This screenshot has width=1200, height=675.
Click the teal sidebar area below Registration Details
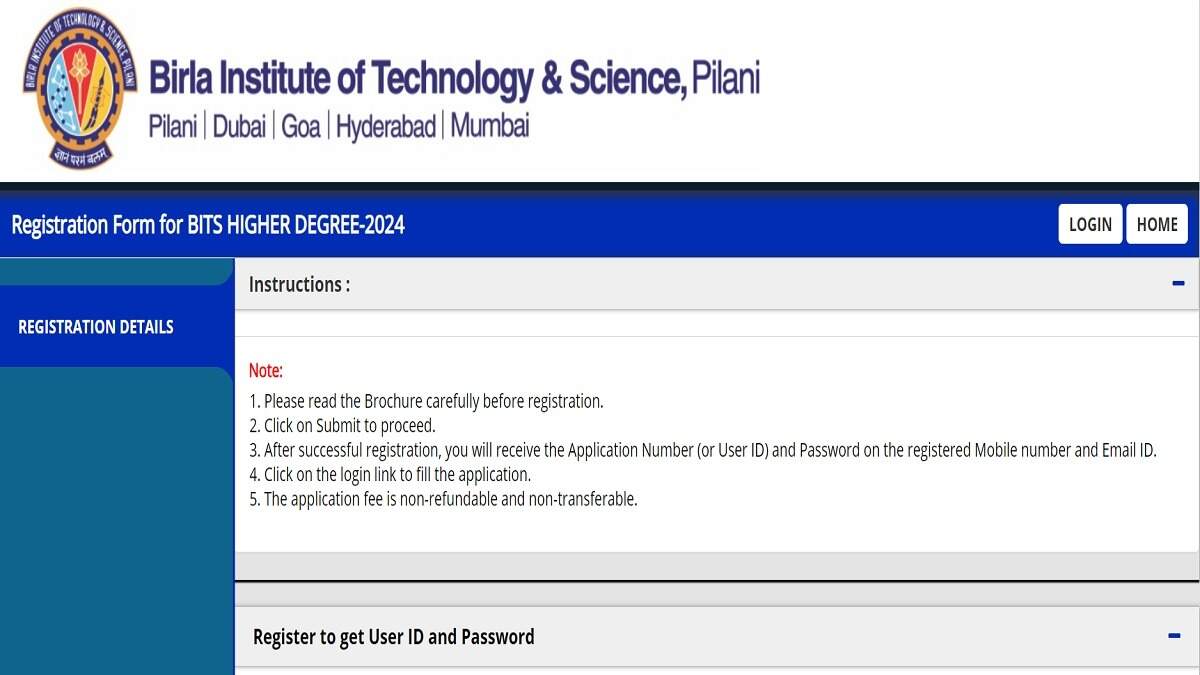click(x=116, y=520)
